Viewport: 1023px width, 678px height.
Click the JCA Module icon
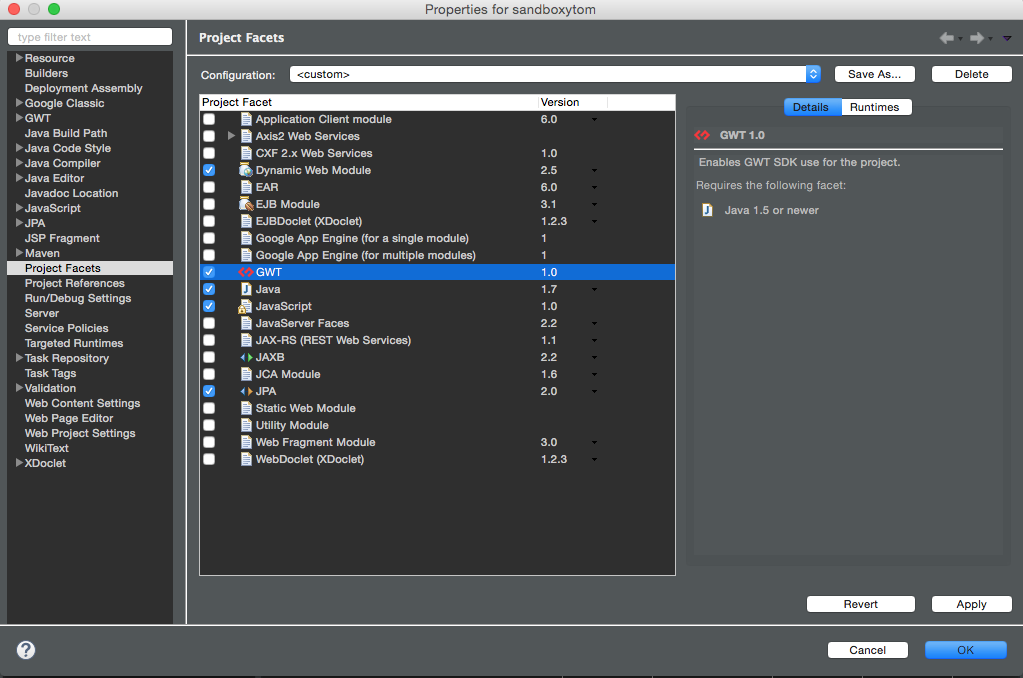click(x=246, y=374)
